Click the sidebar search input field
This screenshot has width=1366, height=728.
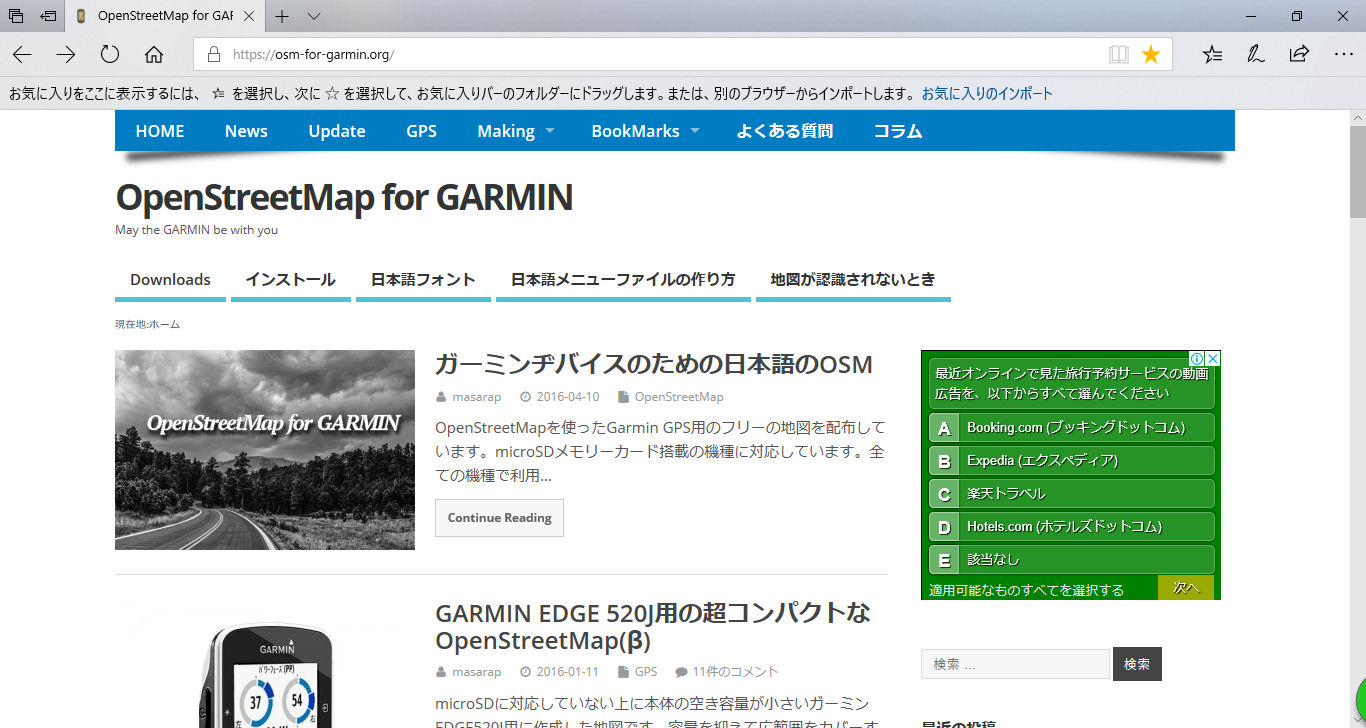[1015, 664]
